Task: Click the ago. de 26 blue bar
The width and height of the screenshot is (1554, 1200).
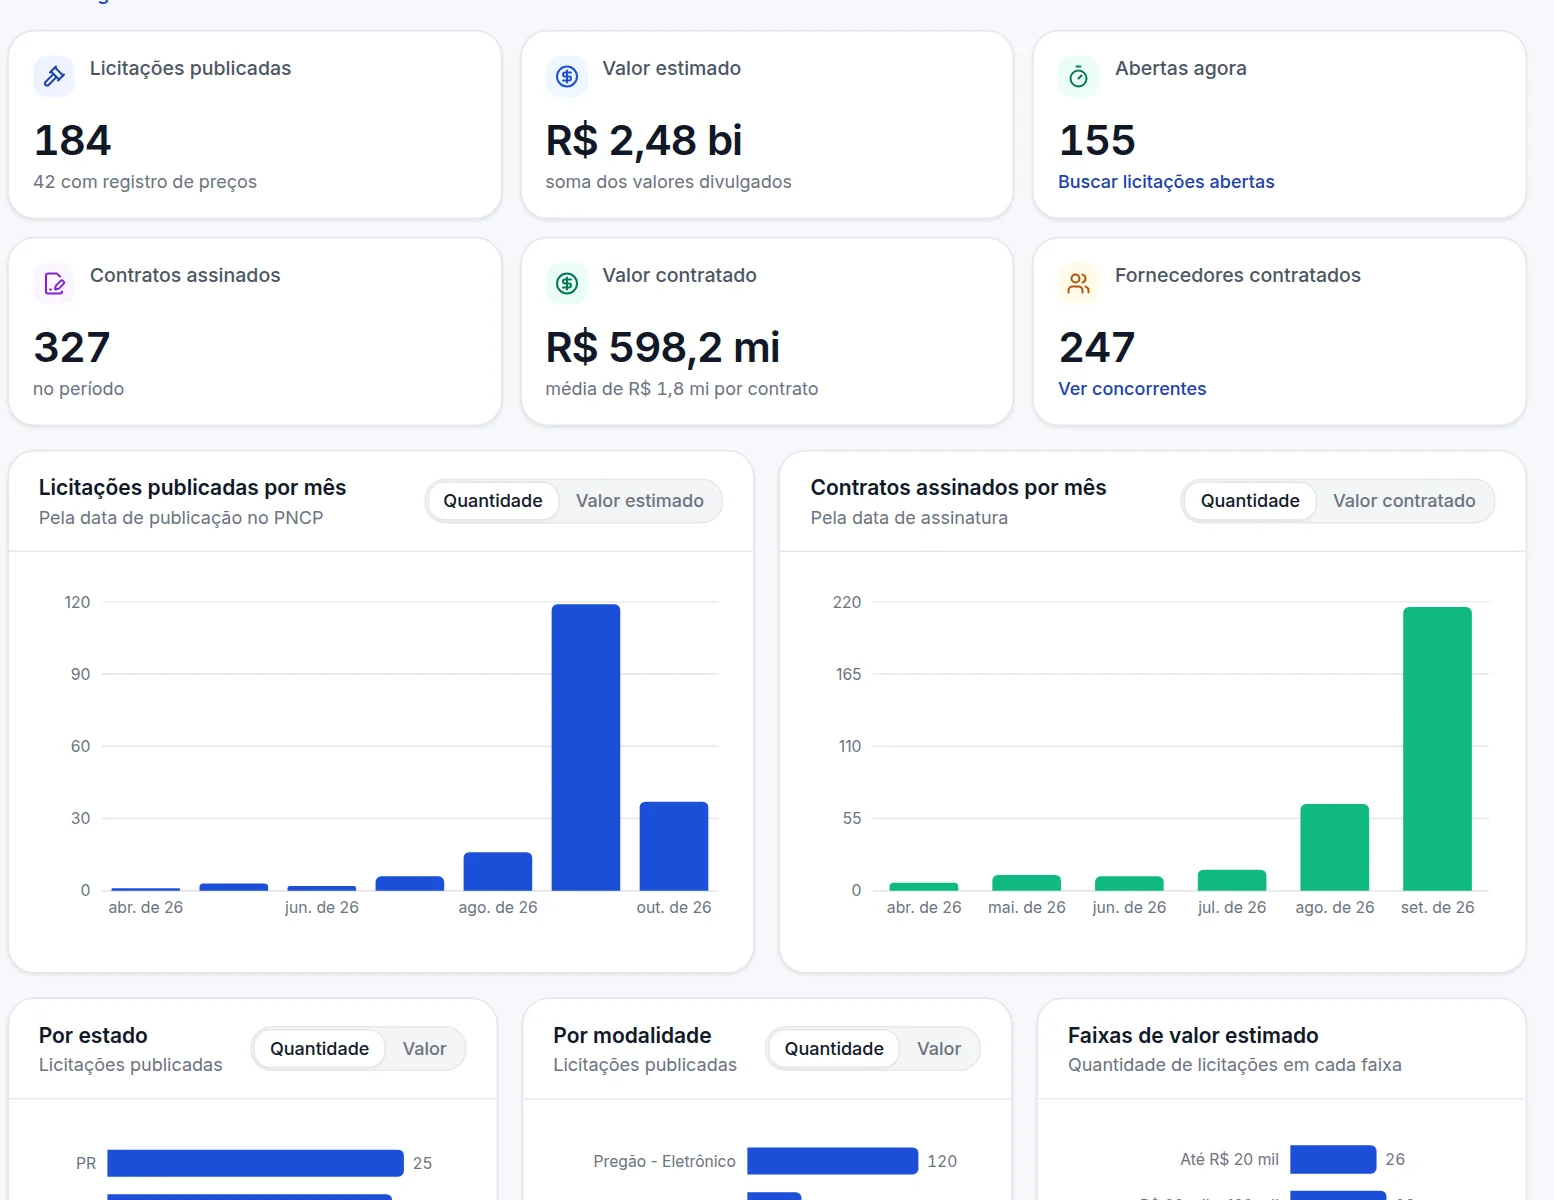Action: (498, 871)
